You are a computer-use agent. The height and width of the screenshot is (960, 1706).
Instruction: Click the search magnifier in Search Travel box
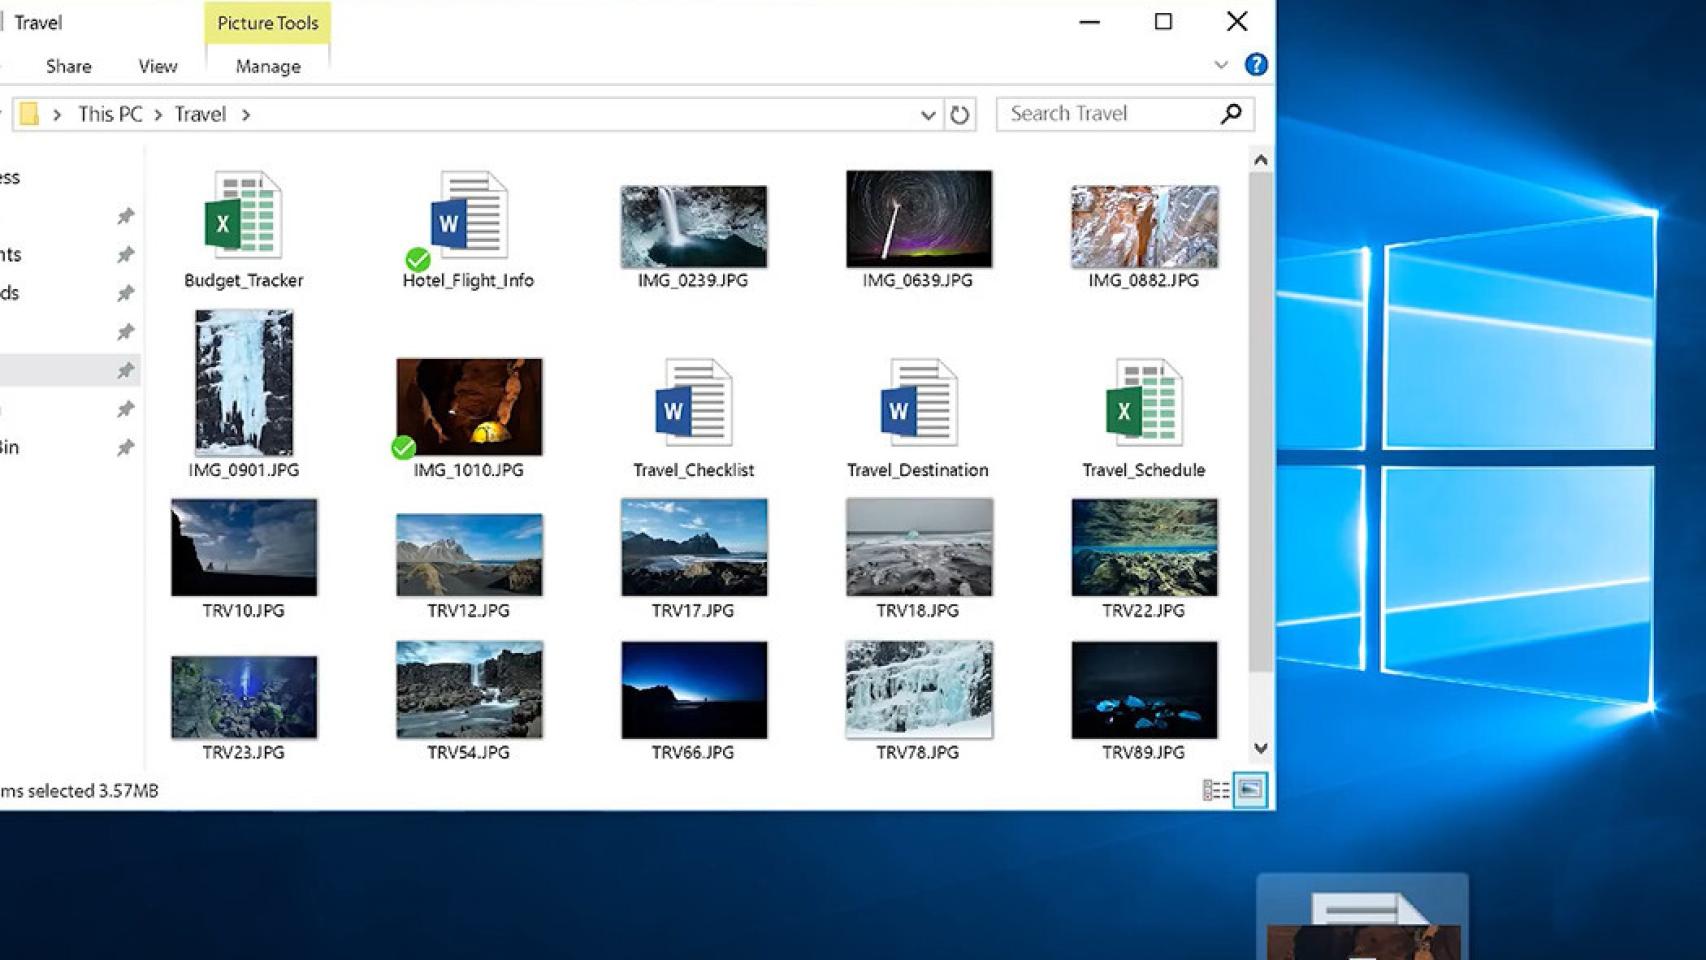pyautogui.click(x=1231, y=113)
